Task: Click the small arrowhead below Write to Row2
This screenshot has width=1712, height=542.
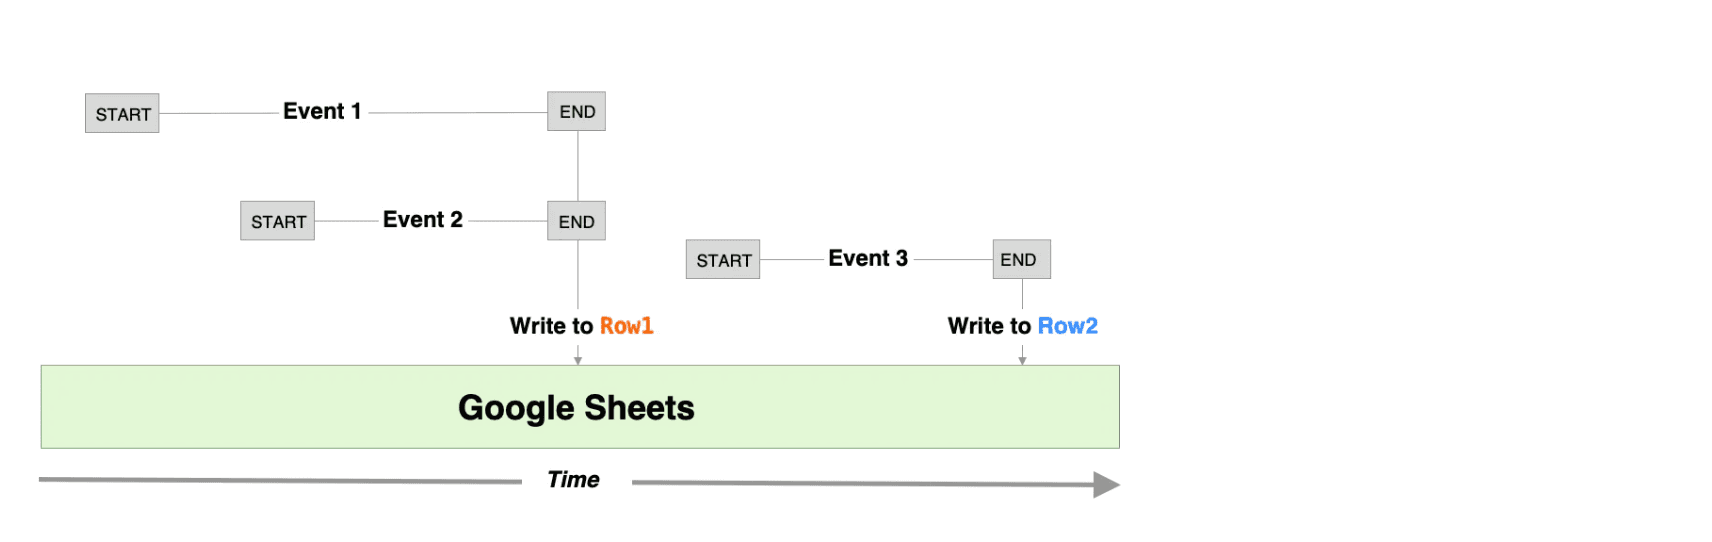Action: click(x=1022, y=360)
